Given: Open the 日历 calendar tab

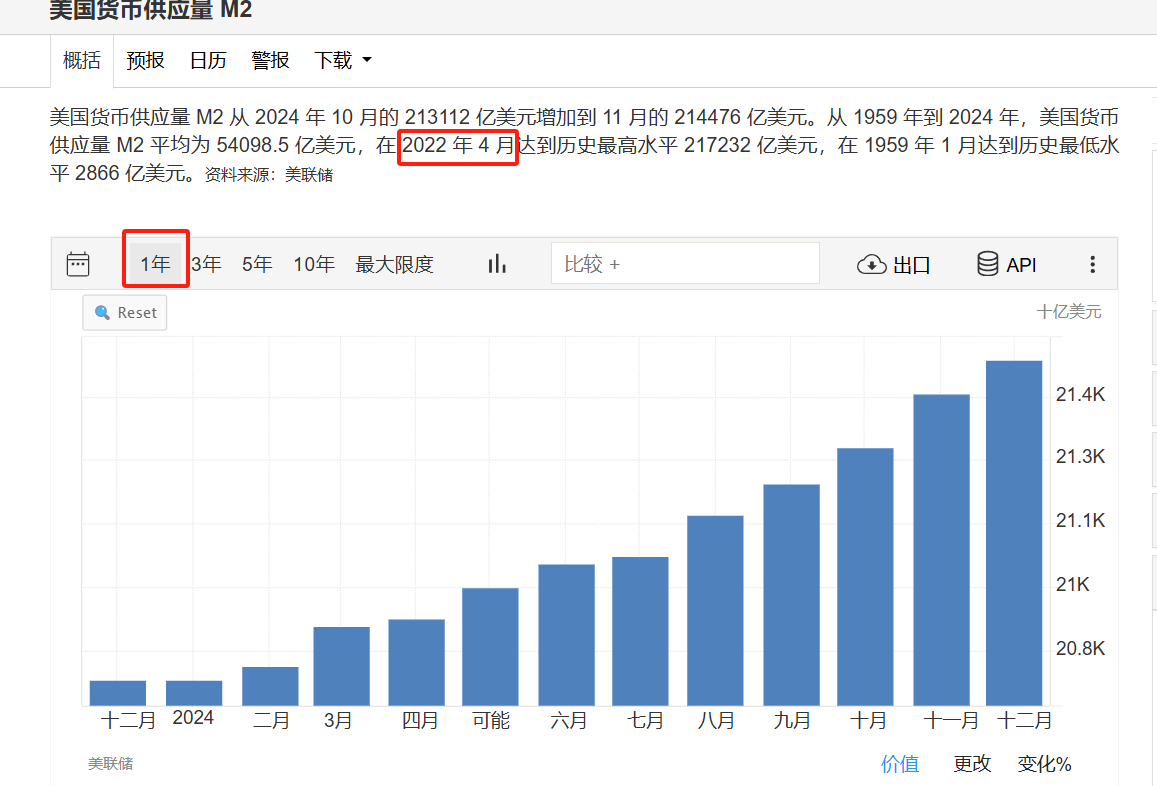Looking at the screenshot, I should (207, 60).
